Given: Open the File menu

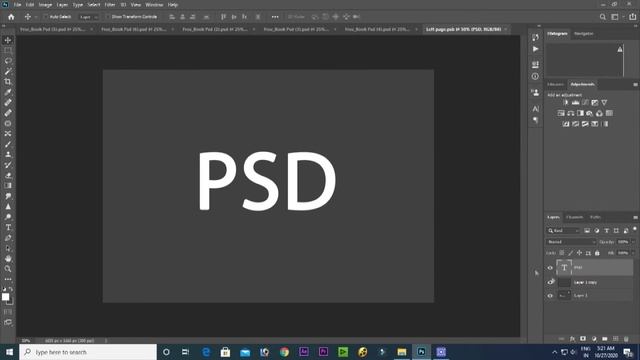Looking at the screenshot, I should 18,4.
